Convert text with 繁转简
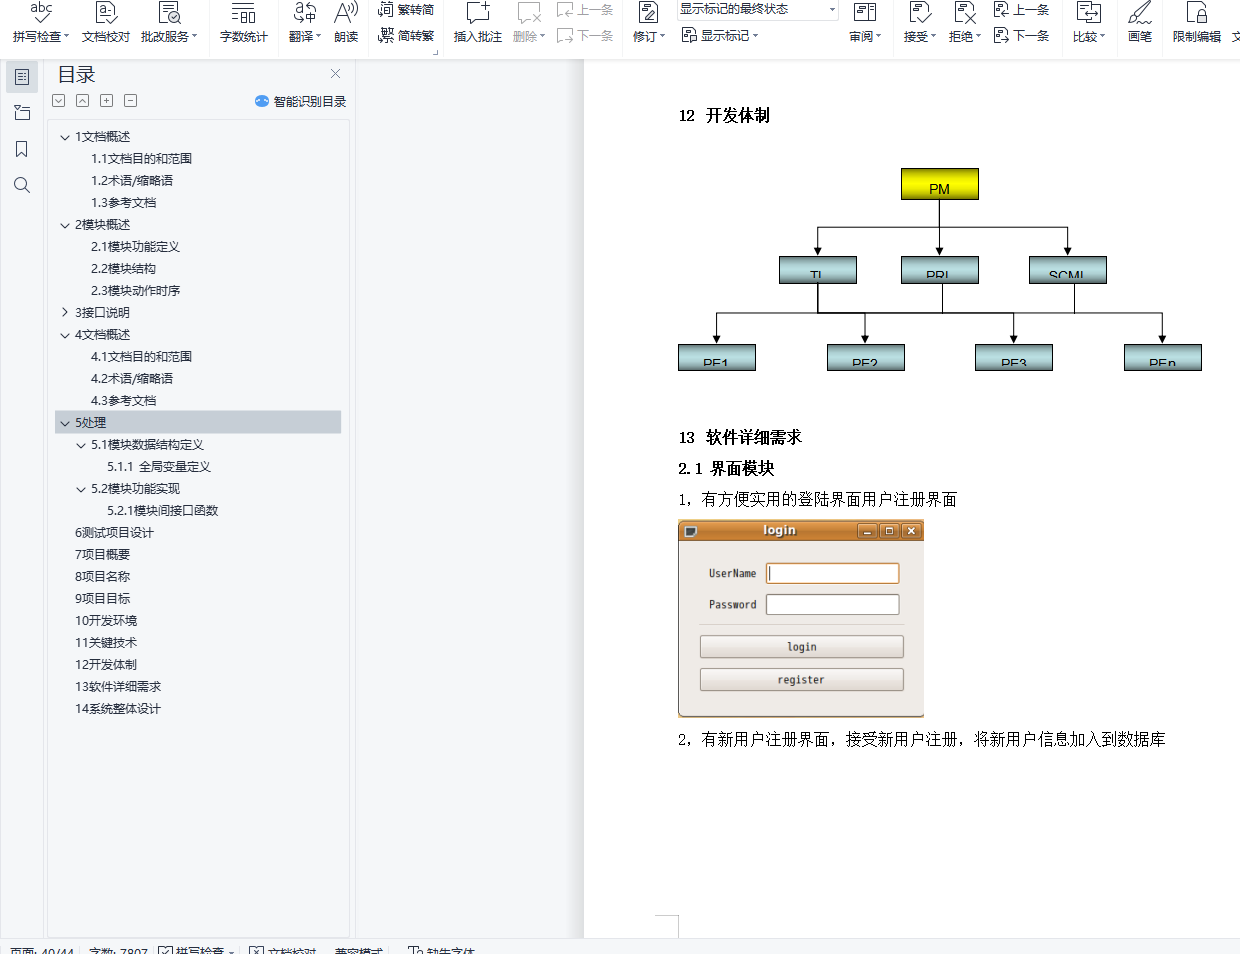1240x954 pixels. (x=406, y=10)
